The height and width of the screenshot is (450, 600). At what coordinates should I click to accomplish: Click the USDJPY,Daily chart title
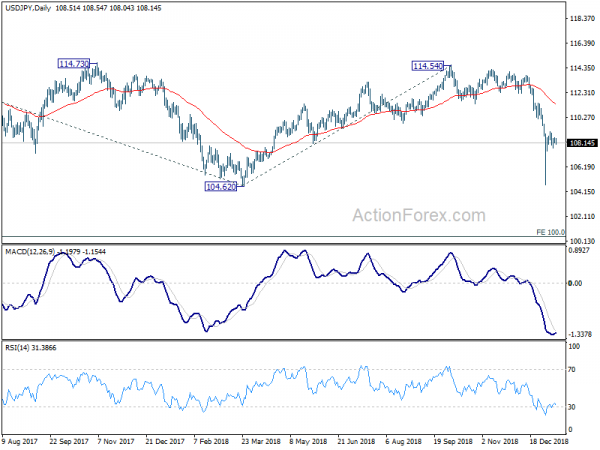(28, 8)
